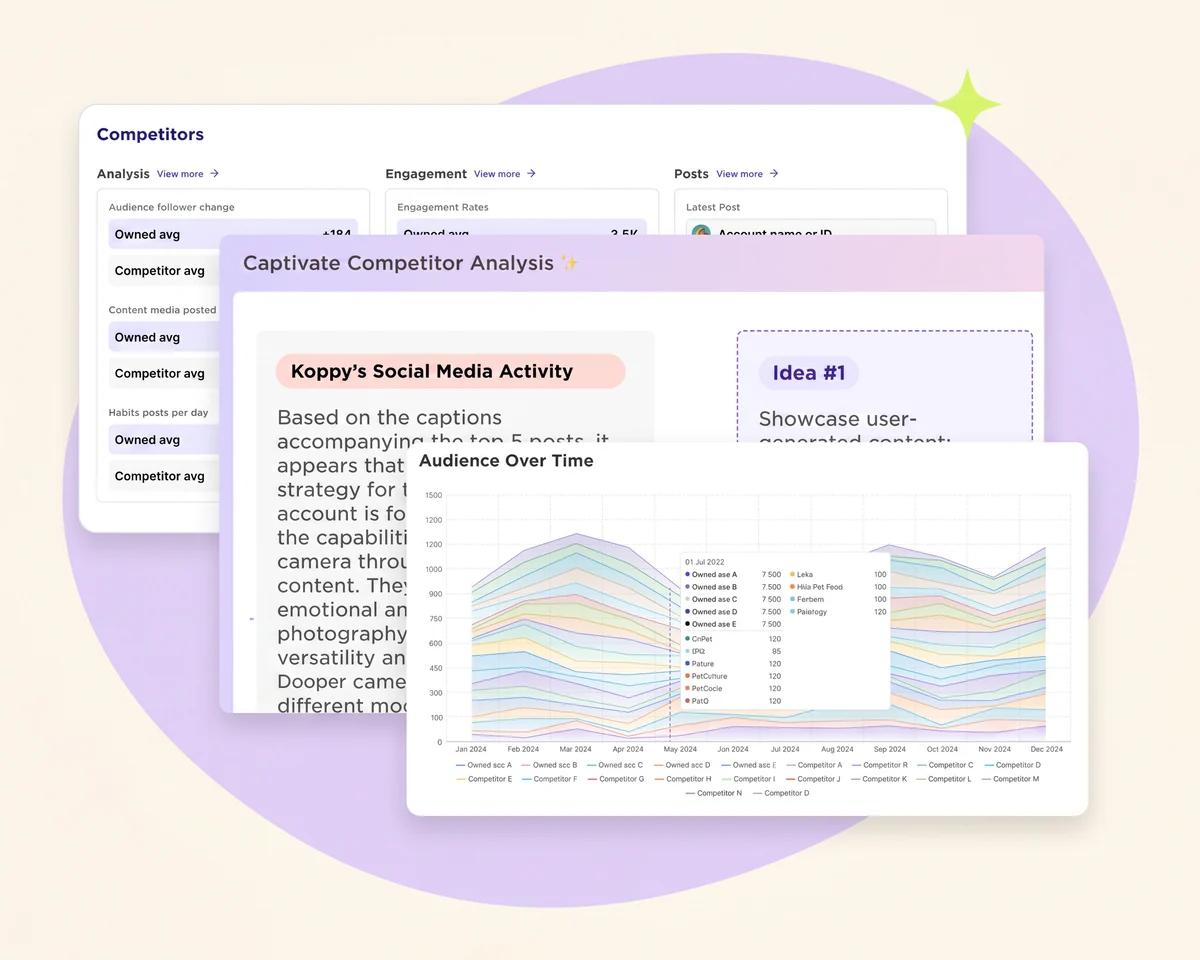Image resolution: width=1200 pixels, height=960 pixels.
Task: Toggle Competitor E legend entry
Action: [483, 779]
